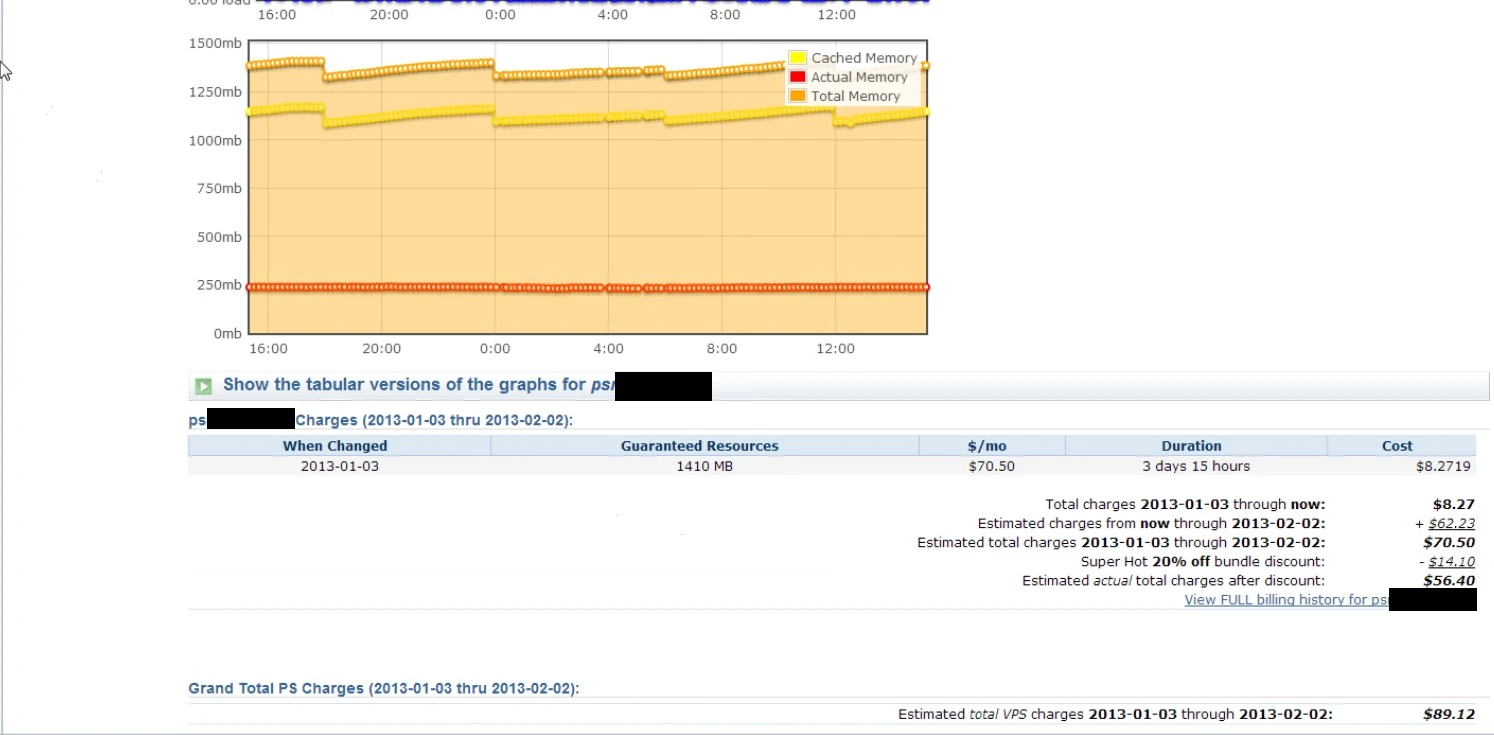Click the Cost column header

pos(1398,446)
